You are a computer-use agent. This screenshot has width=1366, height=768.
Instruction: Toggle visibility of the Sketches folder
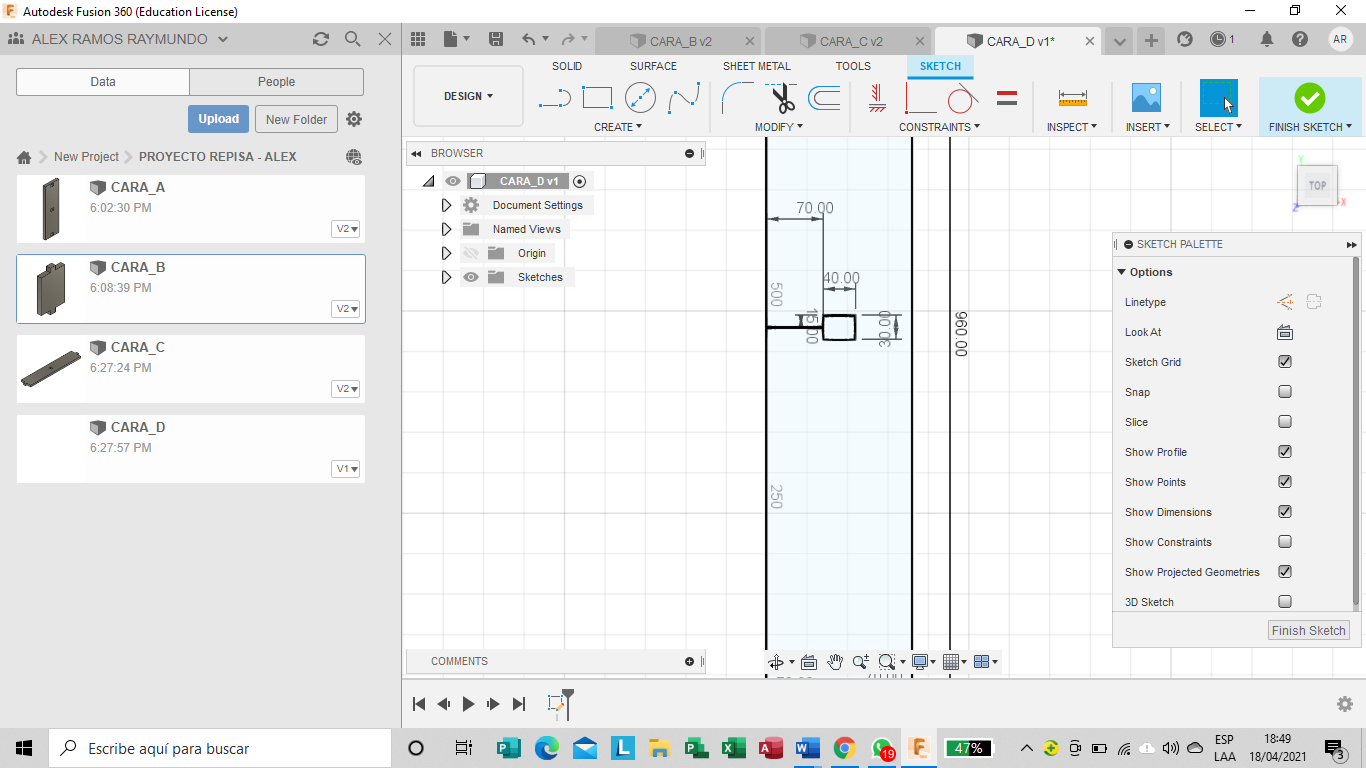(x=471, y=277)
